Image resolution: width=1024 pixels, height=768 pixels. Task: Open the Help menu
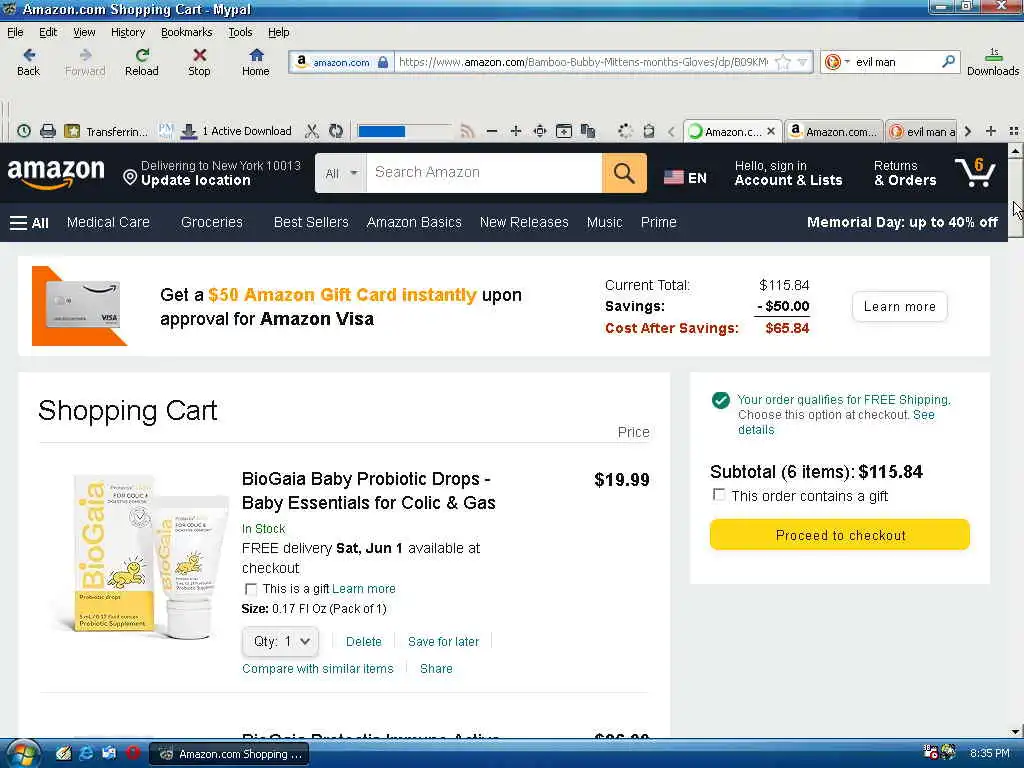tap(278, 32)
